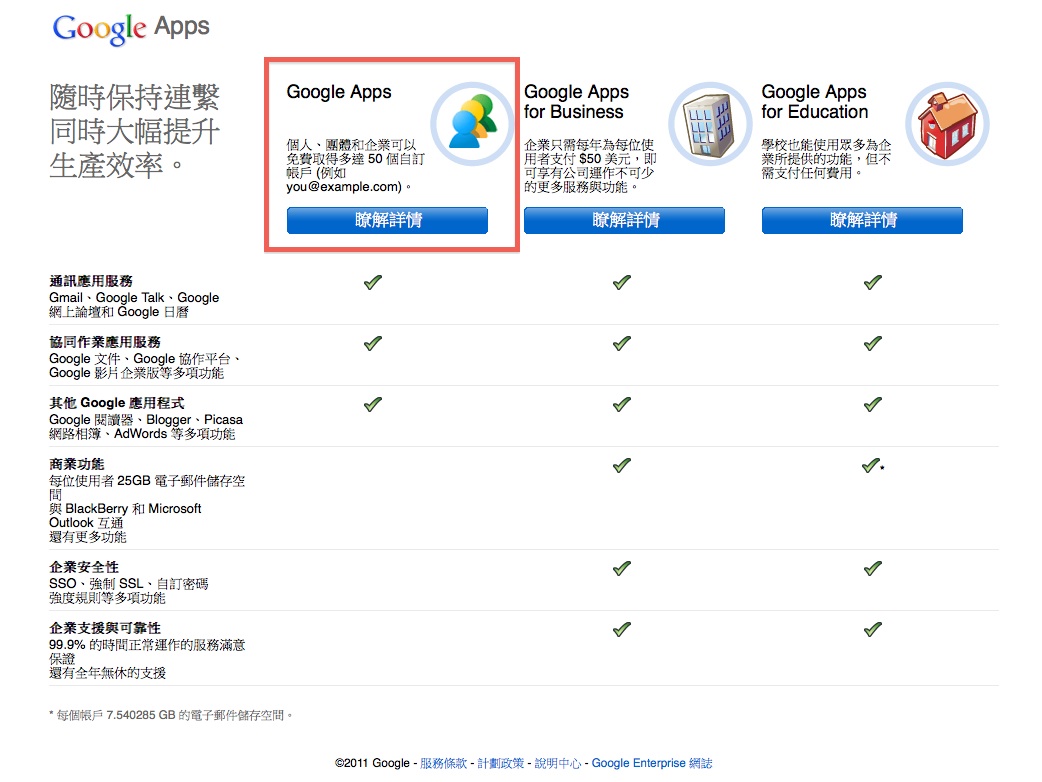
Task: Click the ©2011 Google copyright text
Action: point(372,763)
